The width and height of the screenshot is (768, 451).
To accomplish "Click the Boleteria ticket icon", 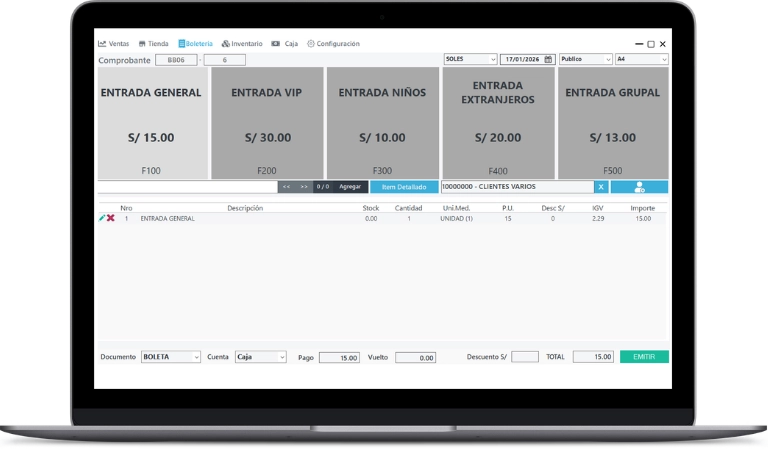I will point(181,44).
